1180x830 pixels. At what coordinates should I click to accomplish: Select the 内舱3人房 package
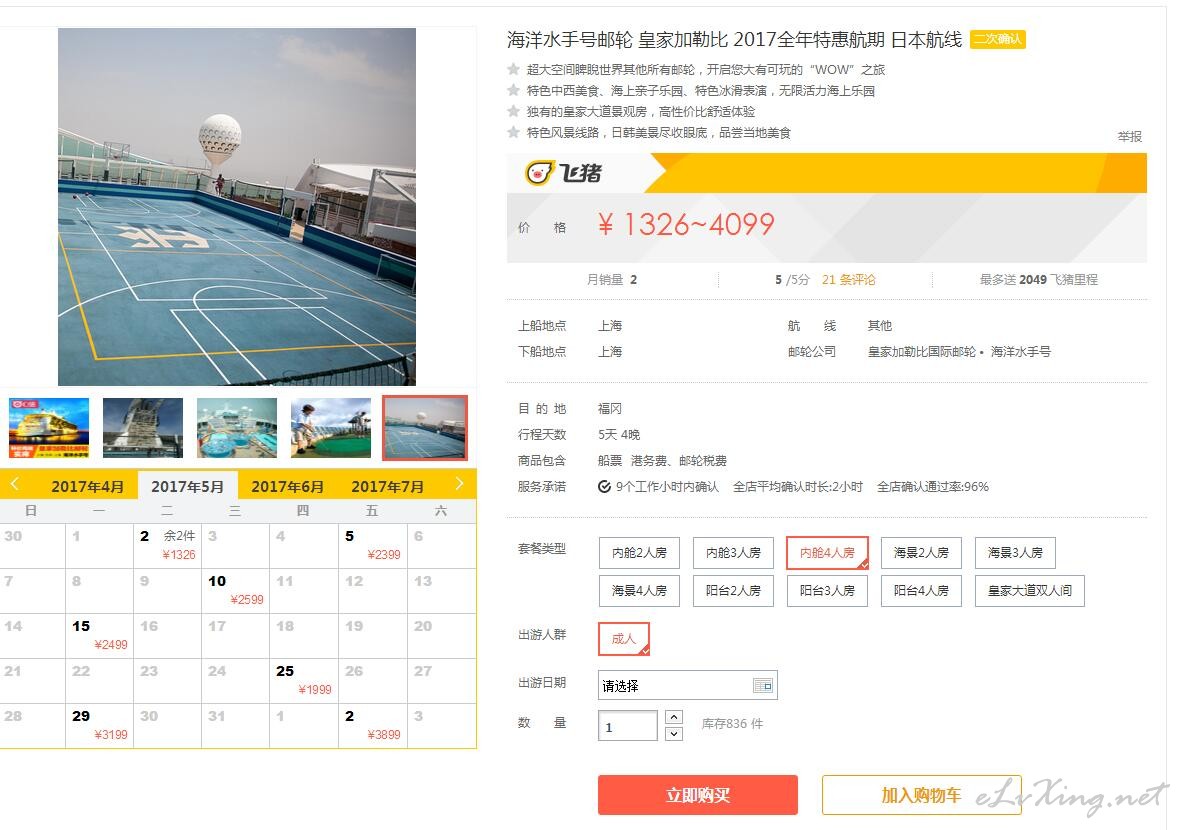733,553
